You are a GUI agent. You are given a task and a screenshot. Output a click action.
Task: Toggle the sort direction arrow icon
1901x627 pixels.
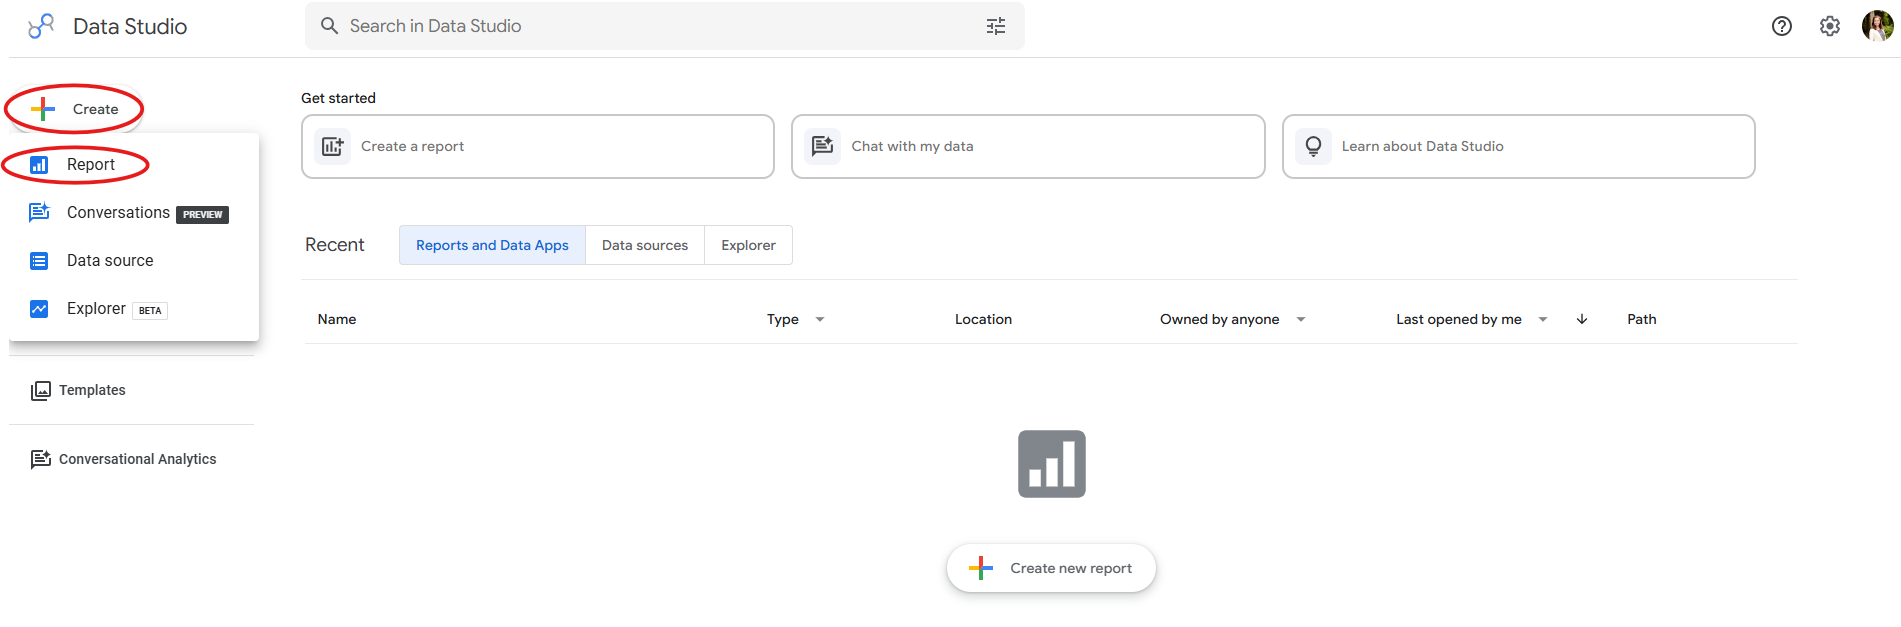(x=1582, y=319)
